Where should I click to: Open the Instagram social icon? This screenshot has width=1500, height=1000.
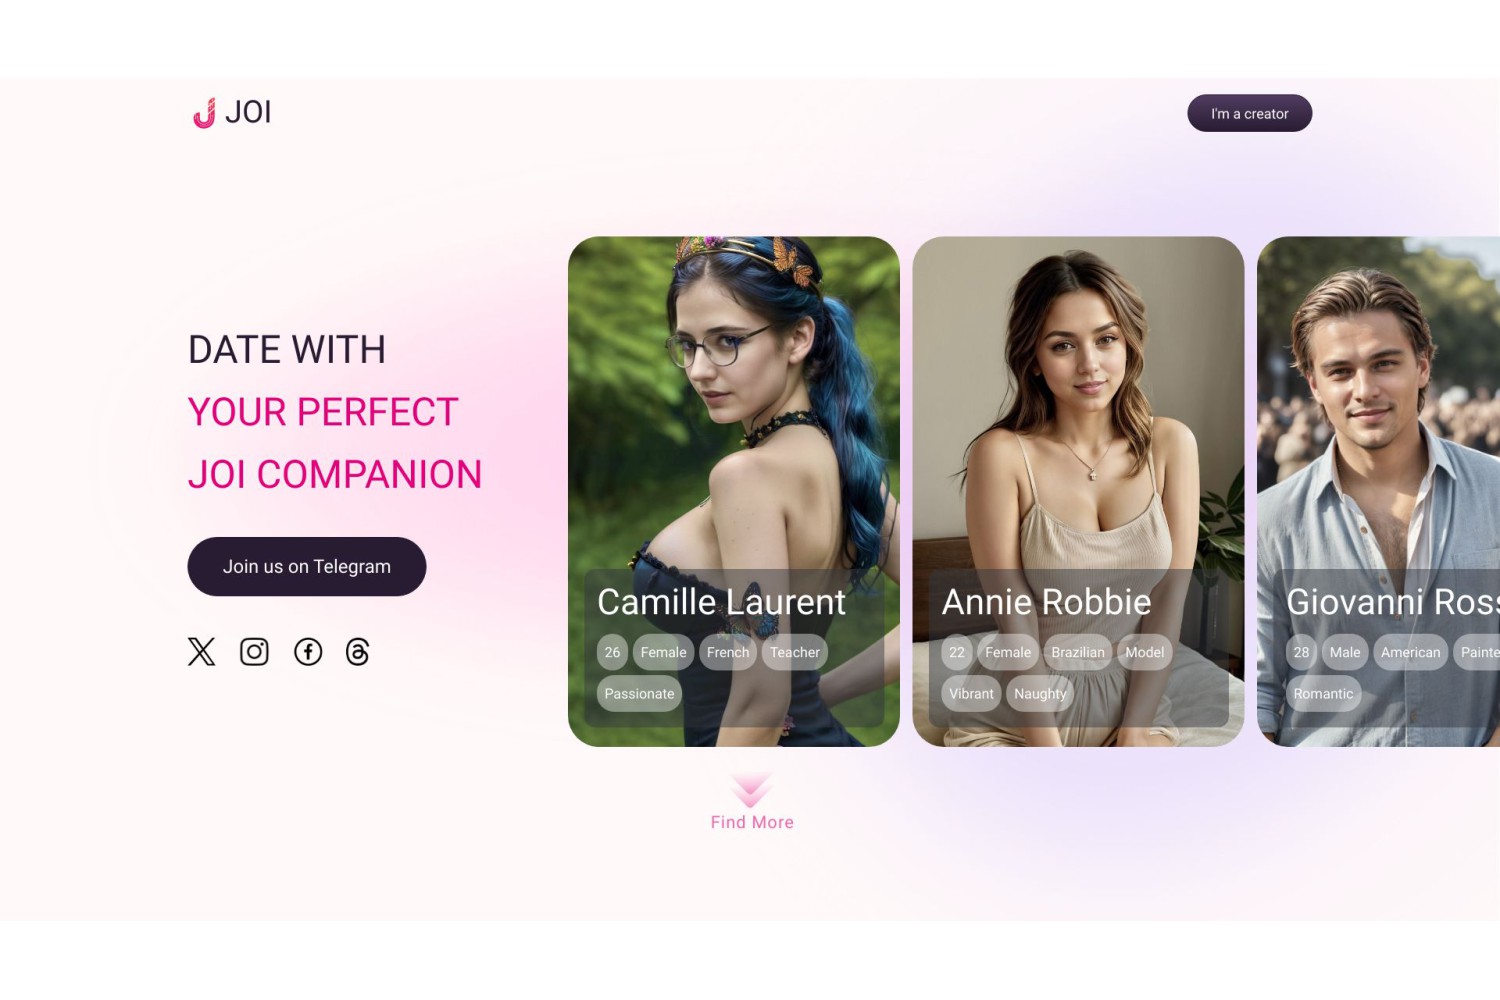(x=254, y=652)
